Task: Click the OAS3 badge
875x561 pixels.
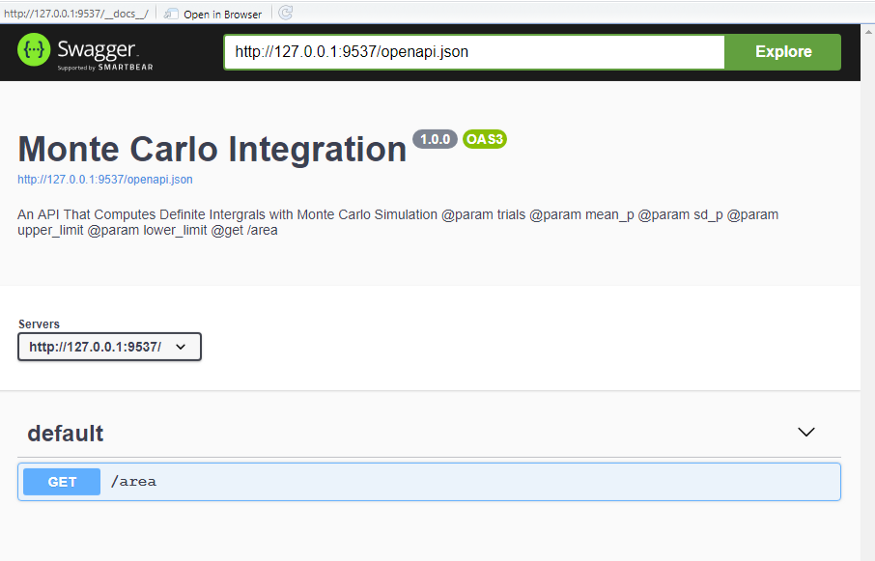Action: 484,139
